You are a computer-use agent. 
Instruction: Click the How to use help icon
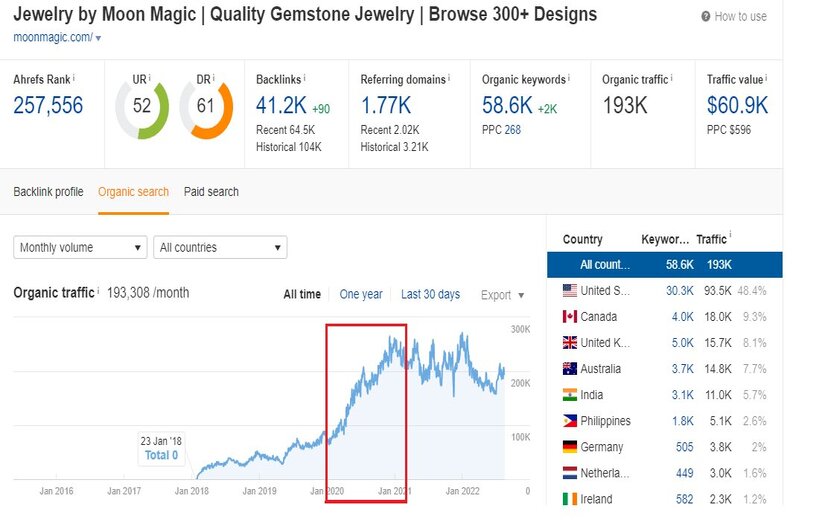point(706,17)
